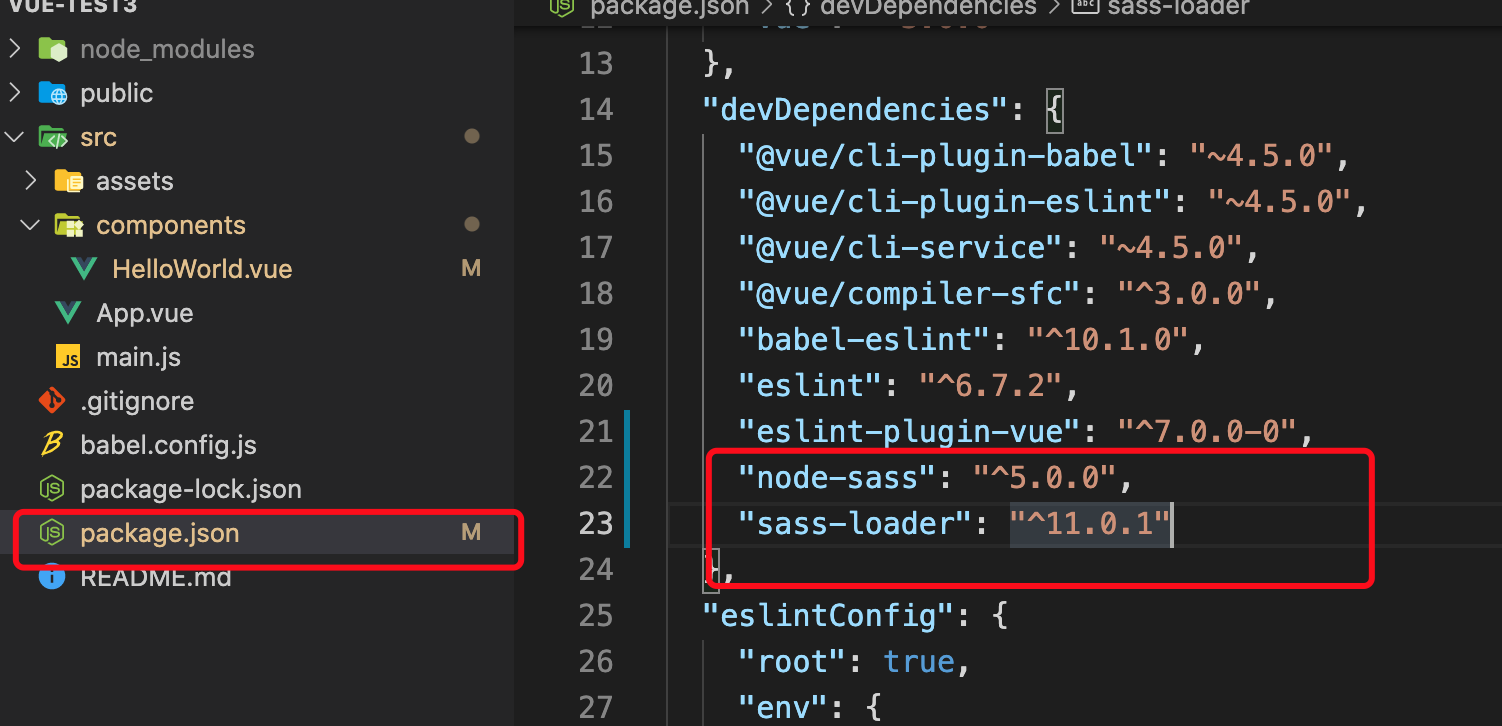
Task: Select the node_modules folder label
Action: pyautogui.click(x=167, y=49)
